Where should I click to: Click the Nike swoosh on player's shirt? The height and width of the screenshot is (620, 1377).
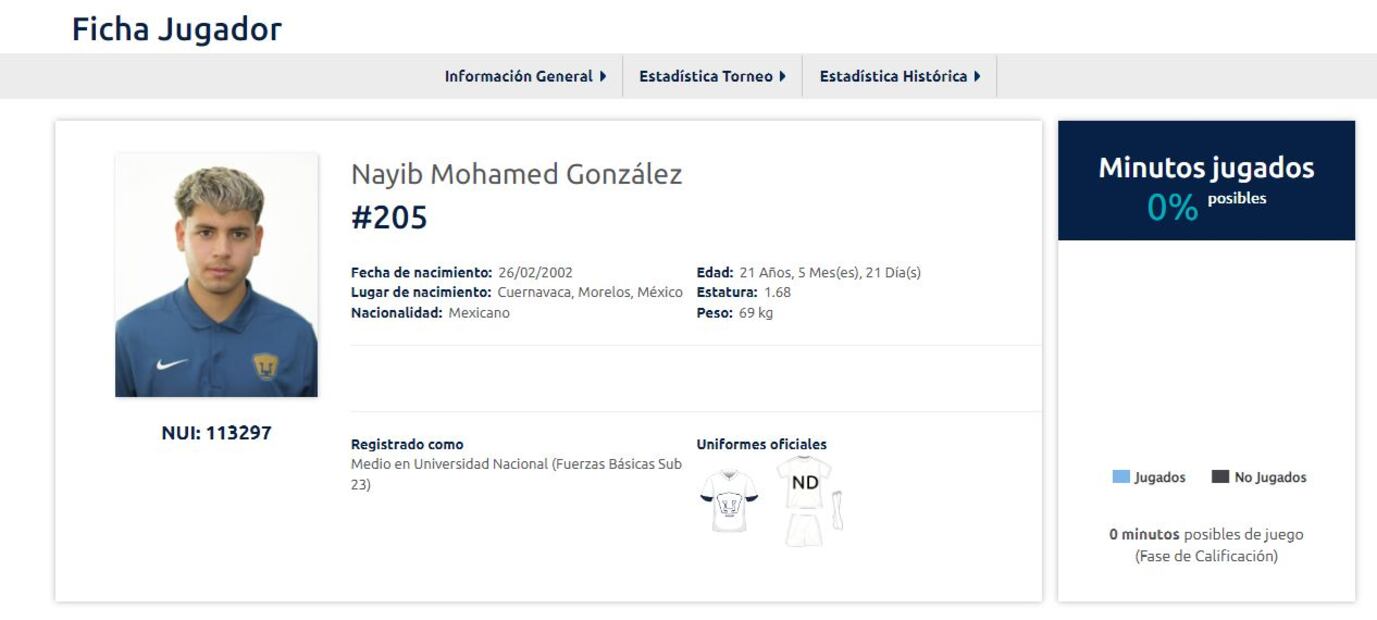[x=171, y=364]
